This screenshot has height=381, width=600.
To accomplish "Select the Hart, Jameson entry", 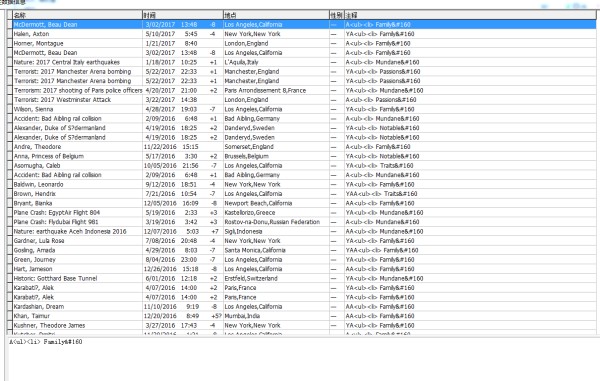I will pyautogui.click(x=33, y=269).
